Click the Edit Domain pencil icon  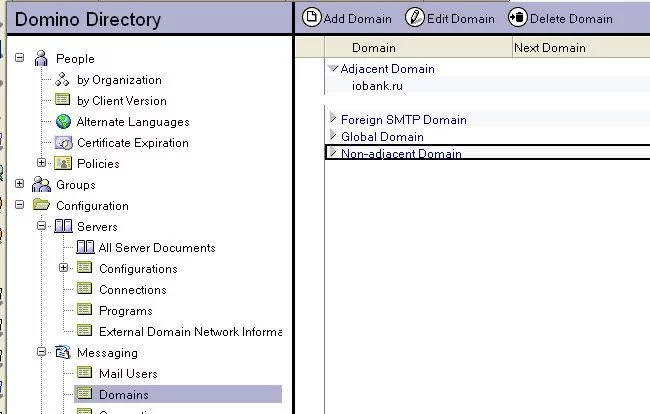(x=414, y=18)
